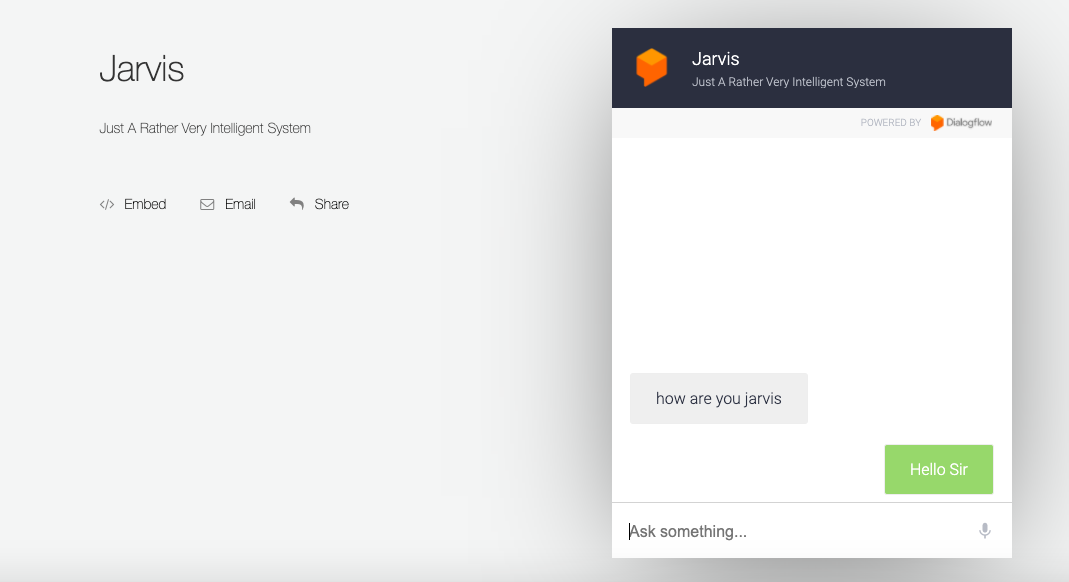Screen dimensions: 1069x582
Task: Click the Share link
Action: pos(331,203)
